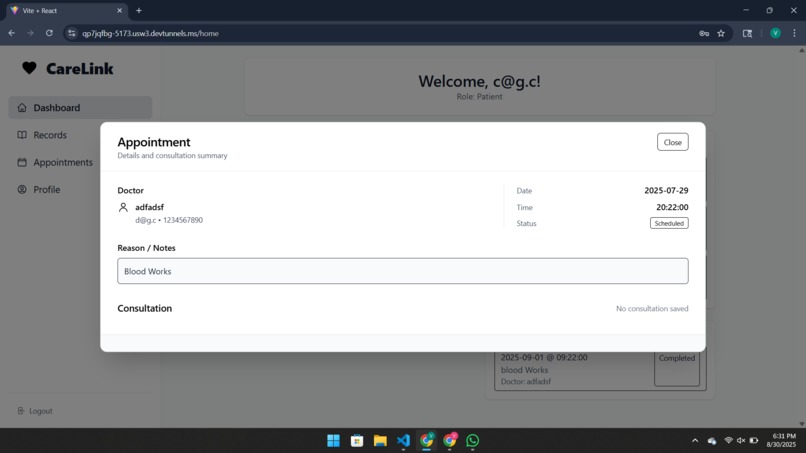This screenshot has height=453, width=806.
Task: Click the site info icon in address bar
Action: tap(71, 33)
